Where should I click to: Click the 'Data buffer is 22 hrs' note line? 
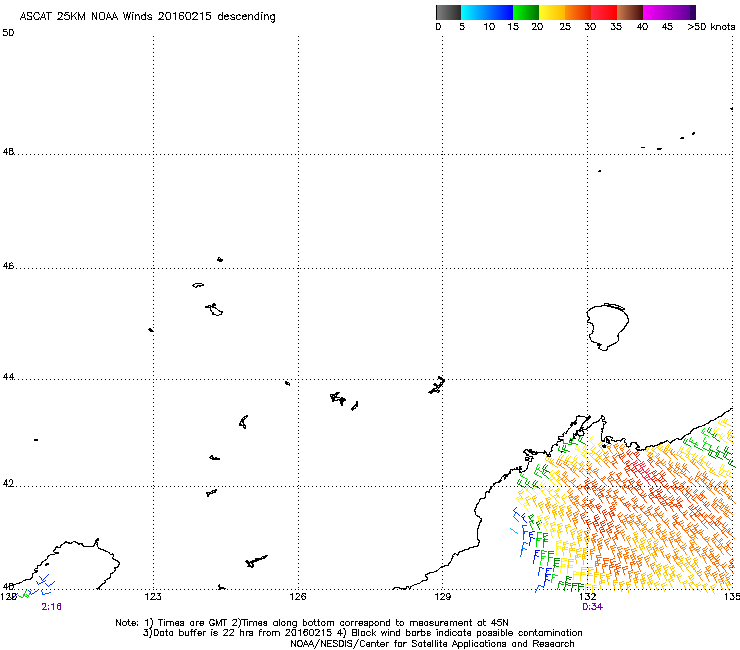(x=362, y=633)
